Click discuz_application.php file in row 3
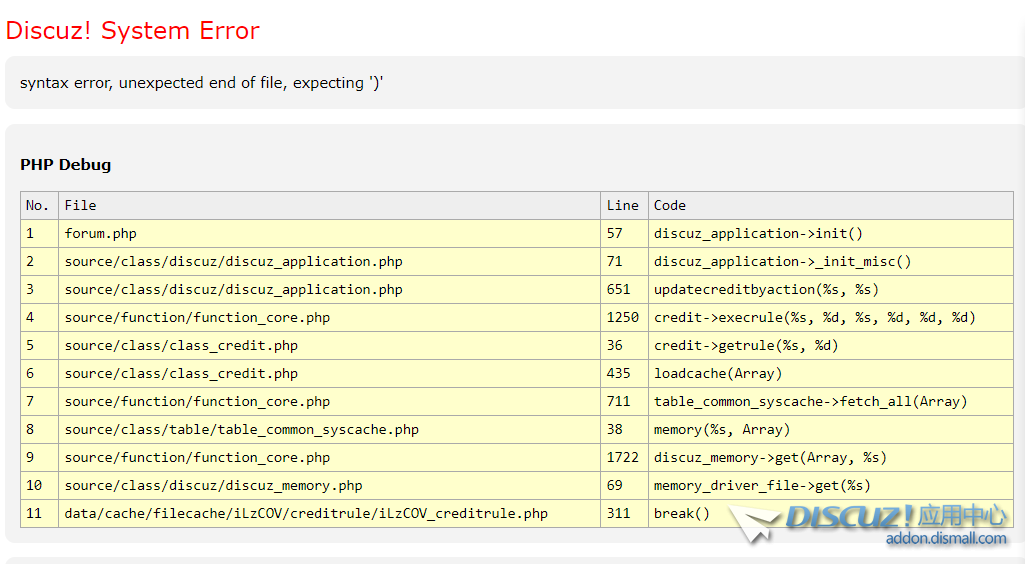 (329, 290)
